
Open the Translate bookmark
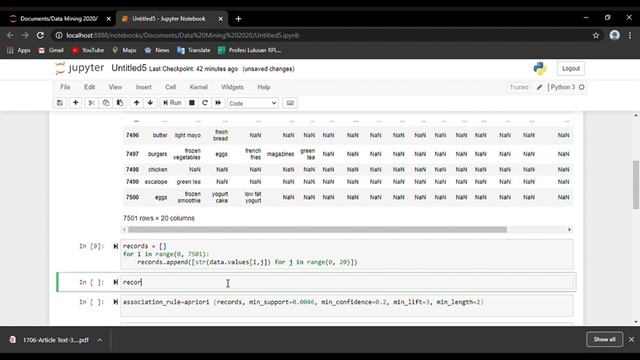pyautogui.click(x=194, y=50)
